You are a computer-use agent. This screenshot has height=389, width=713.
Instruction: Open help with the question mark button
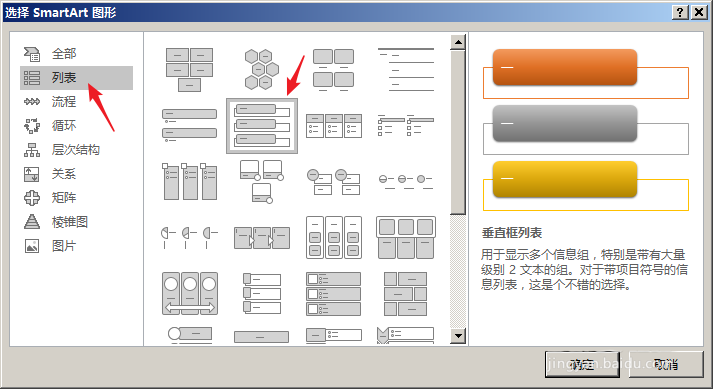[680, 12]
